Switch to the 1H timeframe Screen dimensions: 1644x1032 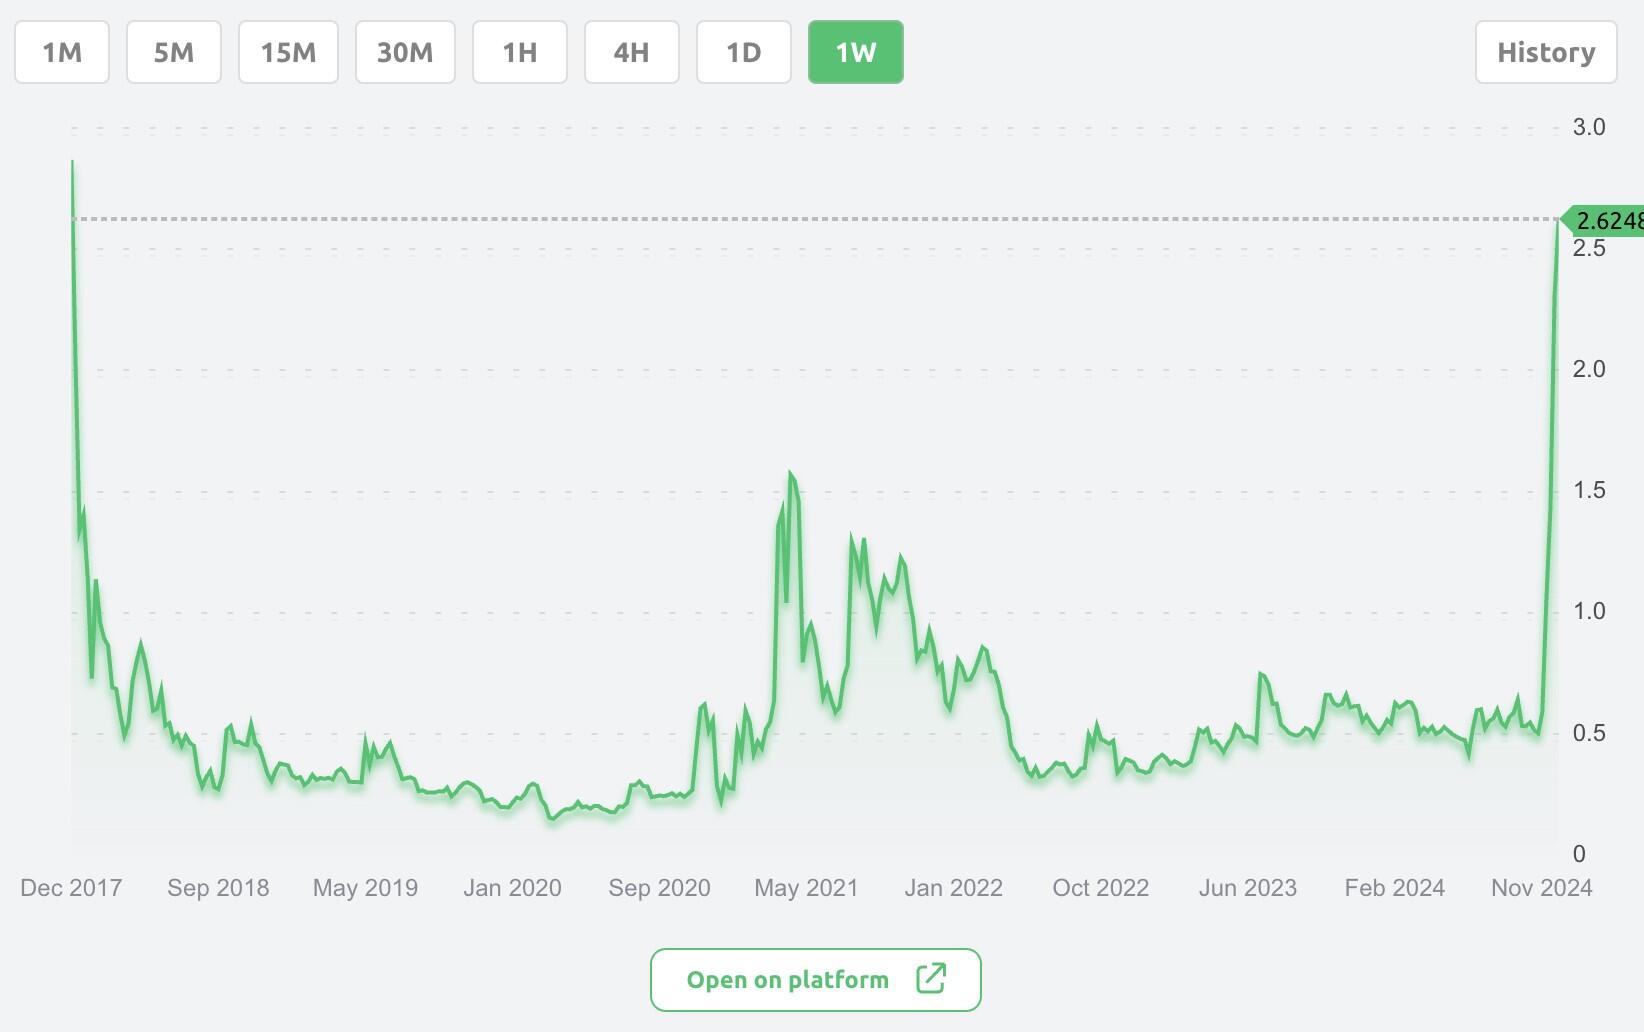coord(520,52)
